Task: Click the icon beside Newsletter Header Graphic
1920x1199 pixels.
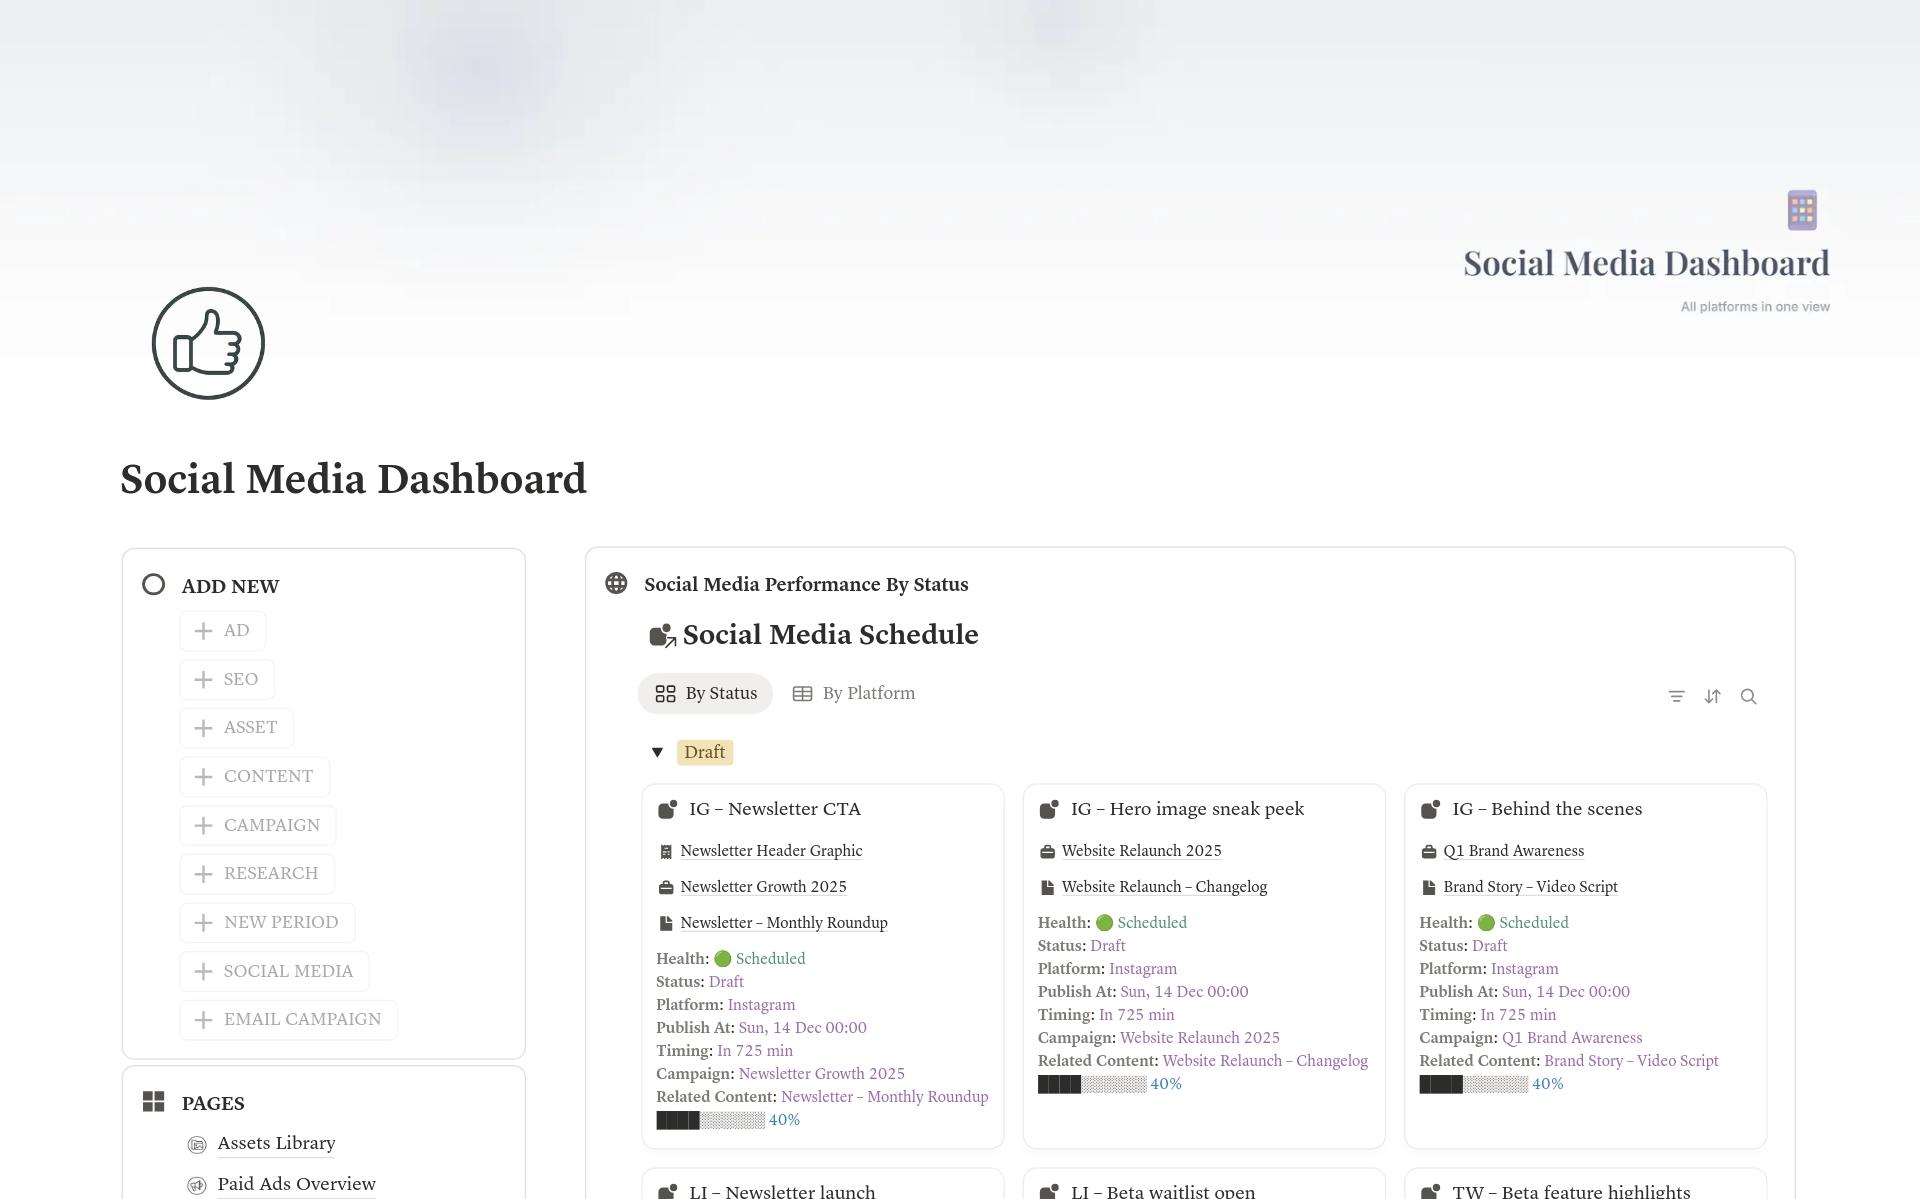Action: (x=666, y=852)
